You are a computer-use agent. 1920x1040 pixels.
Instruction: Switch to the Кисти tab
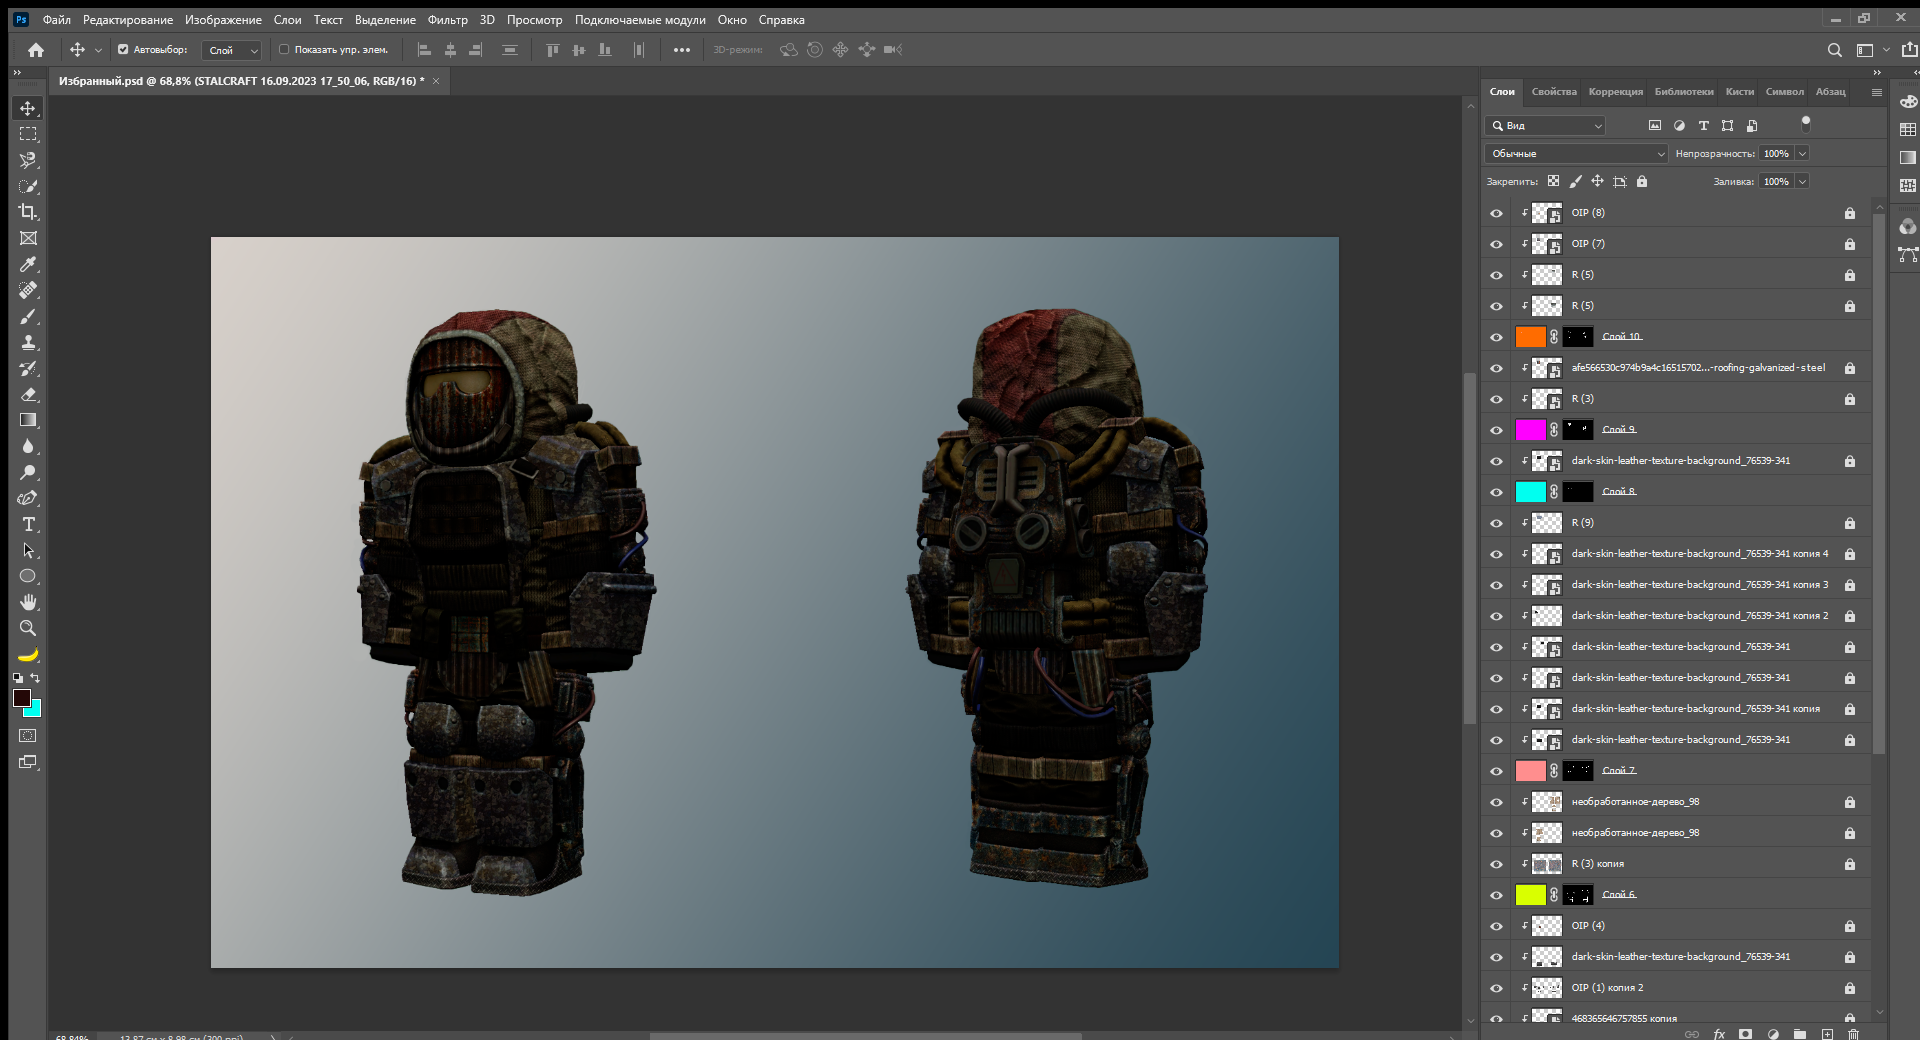click(1740, 92)
